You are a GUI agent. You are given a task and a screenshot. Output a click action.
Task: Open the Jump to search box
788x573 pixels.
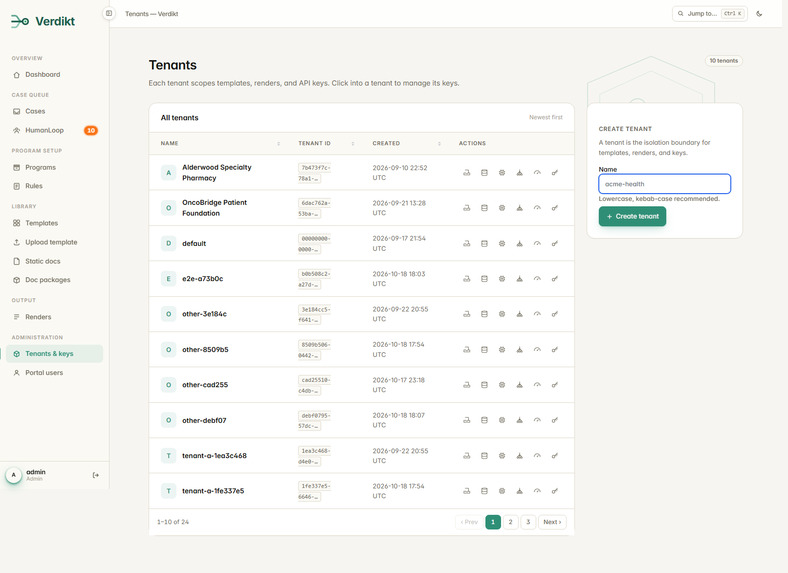(710, 14)
